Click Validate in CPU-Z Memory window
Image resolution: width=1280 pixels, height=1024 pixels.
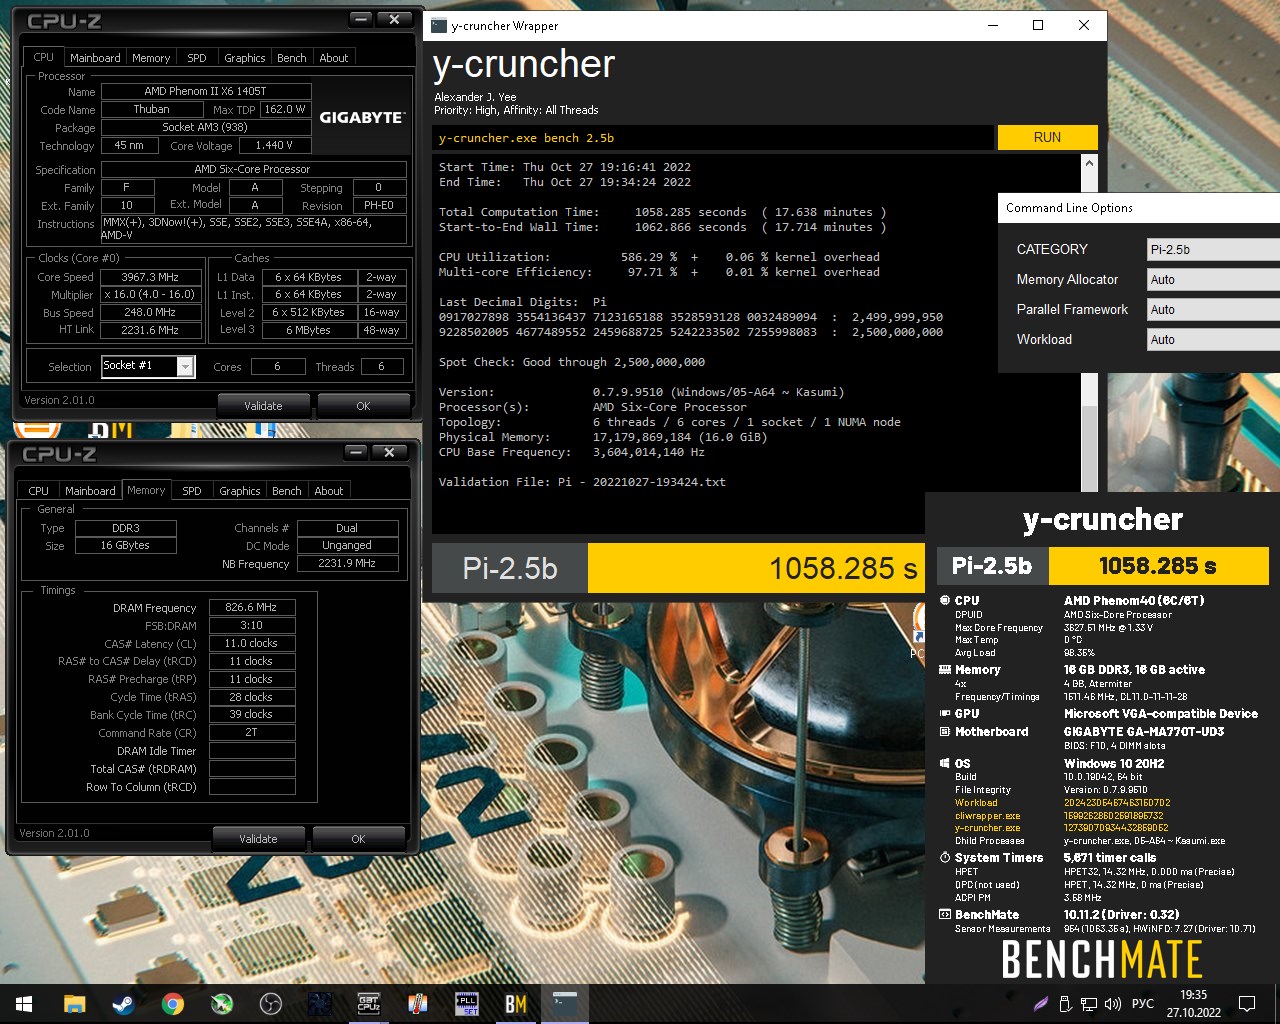tap(258, 839)
